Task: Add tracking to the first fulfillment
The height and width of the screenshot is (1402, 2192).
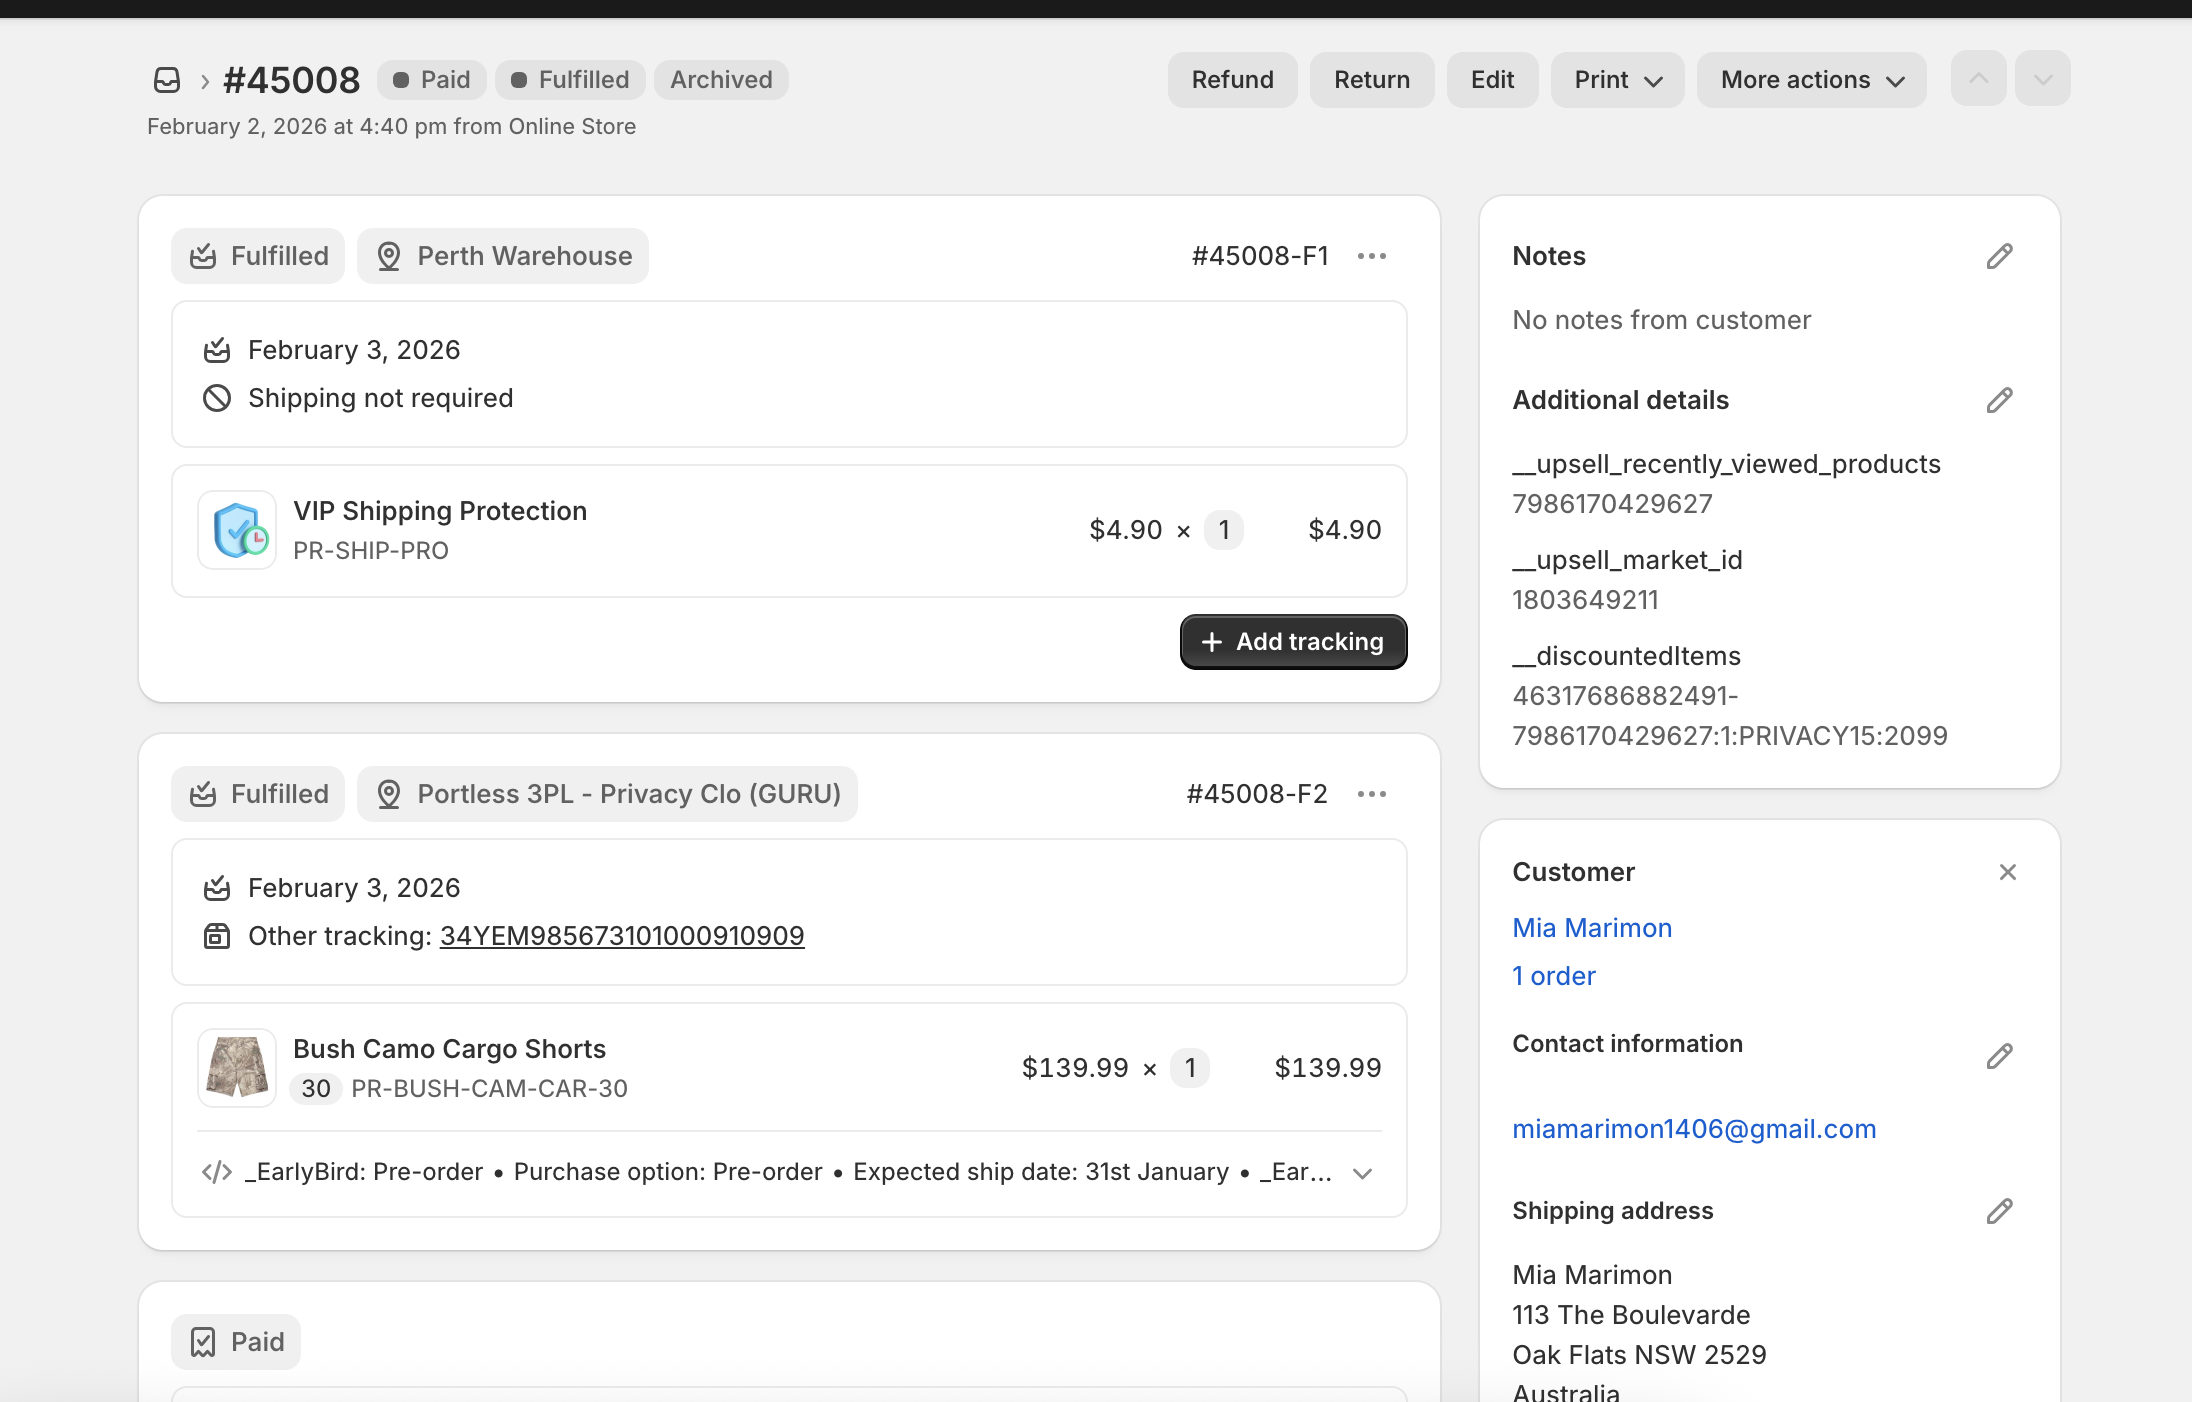Action: [1293, 642]
